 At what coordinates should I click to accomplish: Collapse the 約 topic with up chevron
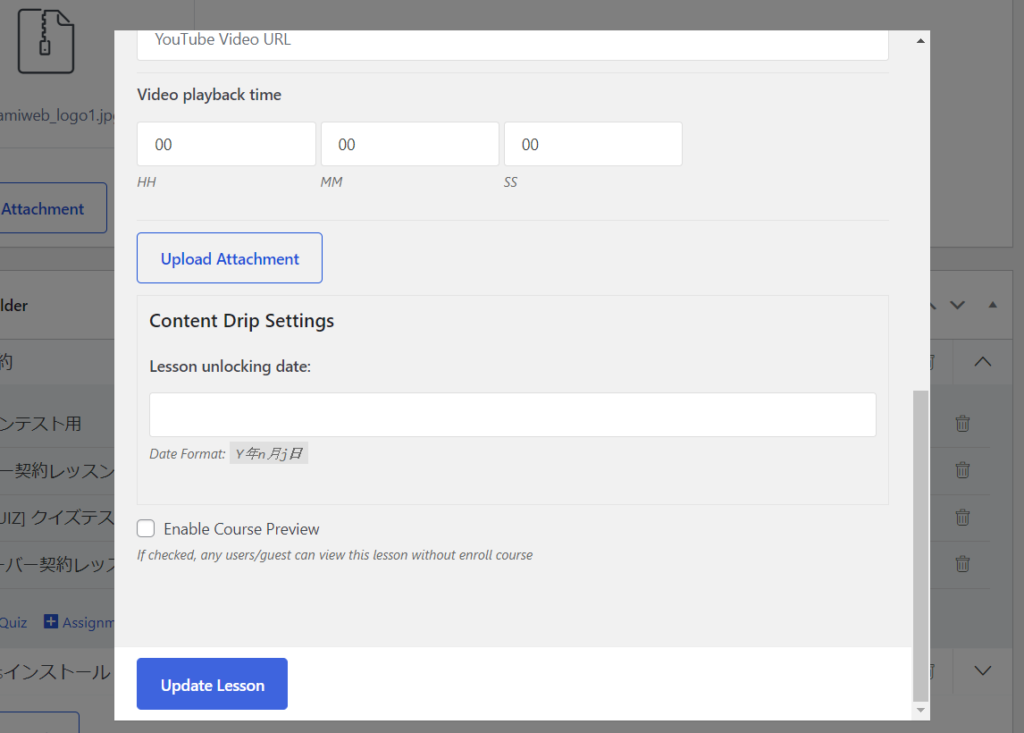coord(982,362)
